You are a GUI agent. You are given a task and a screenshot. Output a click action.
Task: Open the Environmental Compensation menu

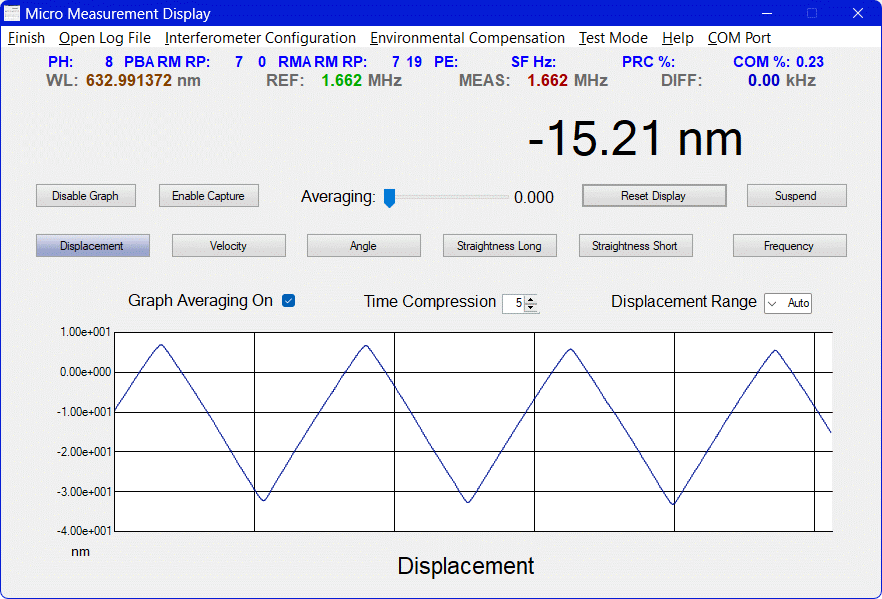[x=467, y=38]
